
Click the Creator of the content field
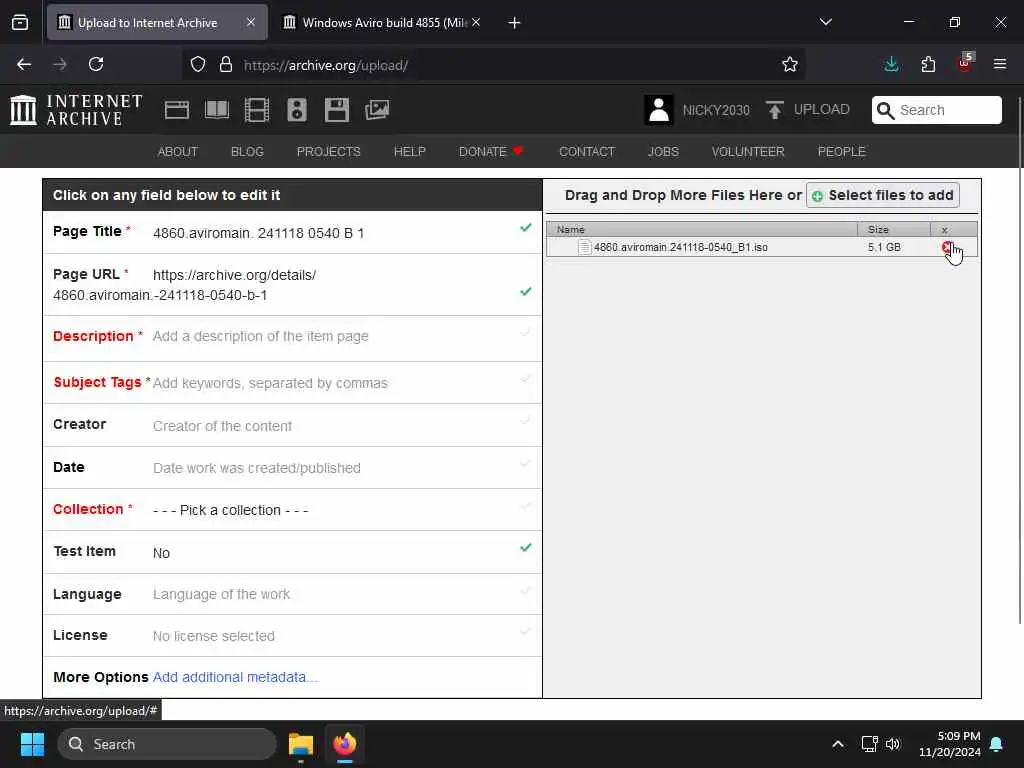pos(222,426)
